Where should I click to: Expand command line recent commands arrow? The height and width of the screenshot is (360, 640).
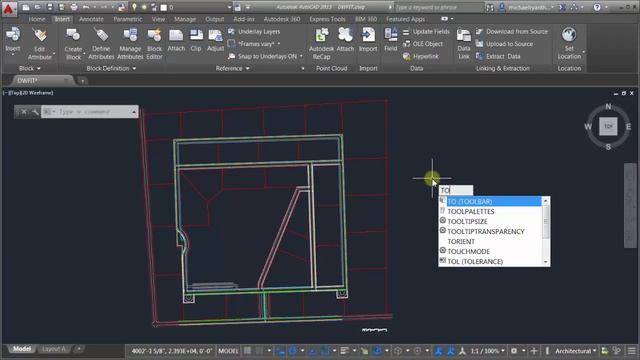click(134, 111)
